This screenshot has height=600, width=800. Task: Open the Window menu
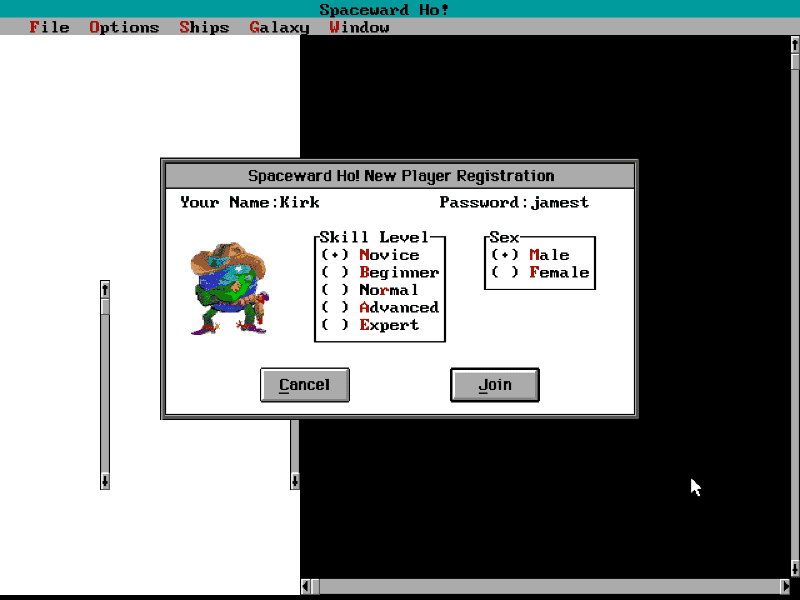point(359,27)
